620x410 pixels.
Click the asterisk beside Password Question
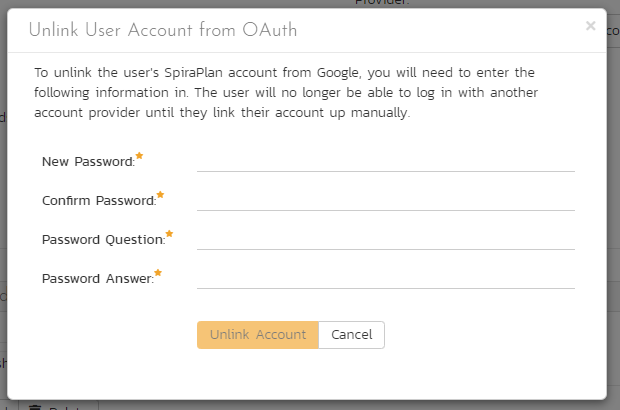coord(169,235)
